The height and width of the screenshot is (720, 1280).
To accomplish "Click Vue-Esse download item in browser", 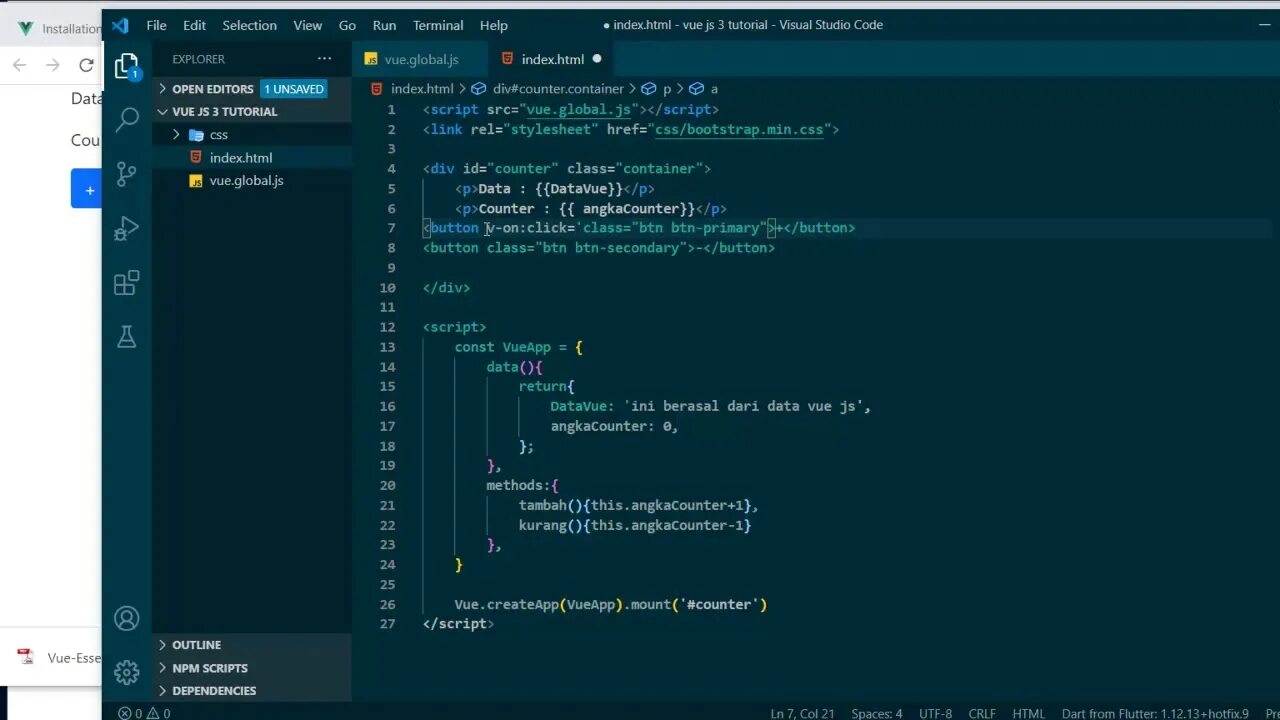I will pyautogui.click(x=60, y=658).
